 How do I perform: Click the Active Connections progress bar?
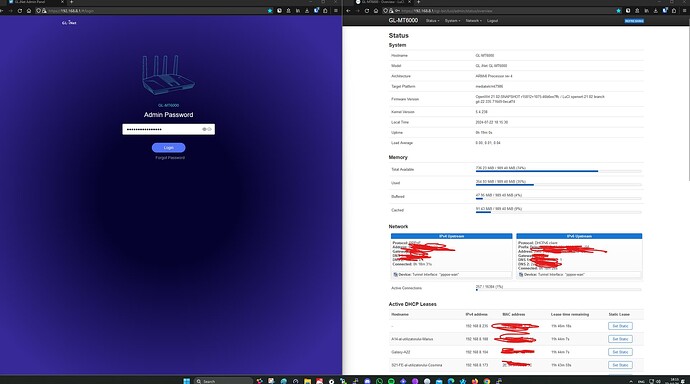pos(558,290)
